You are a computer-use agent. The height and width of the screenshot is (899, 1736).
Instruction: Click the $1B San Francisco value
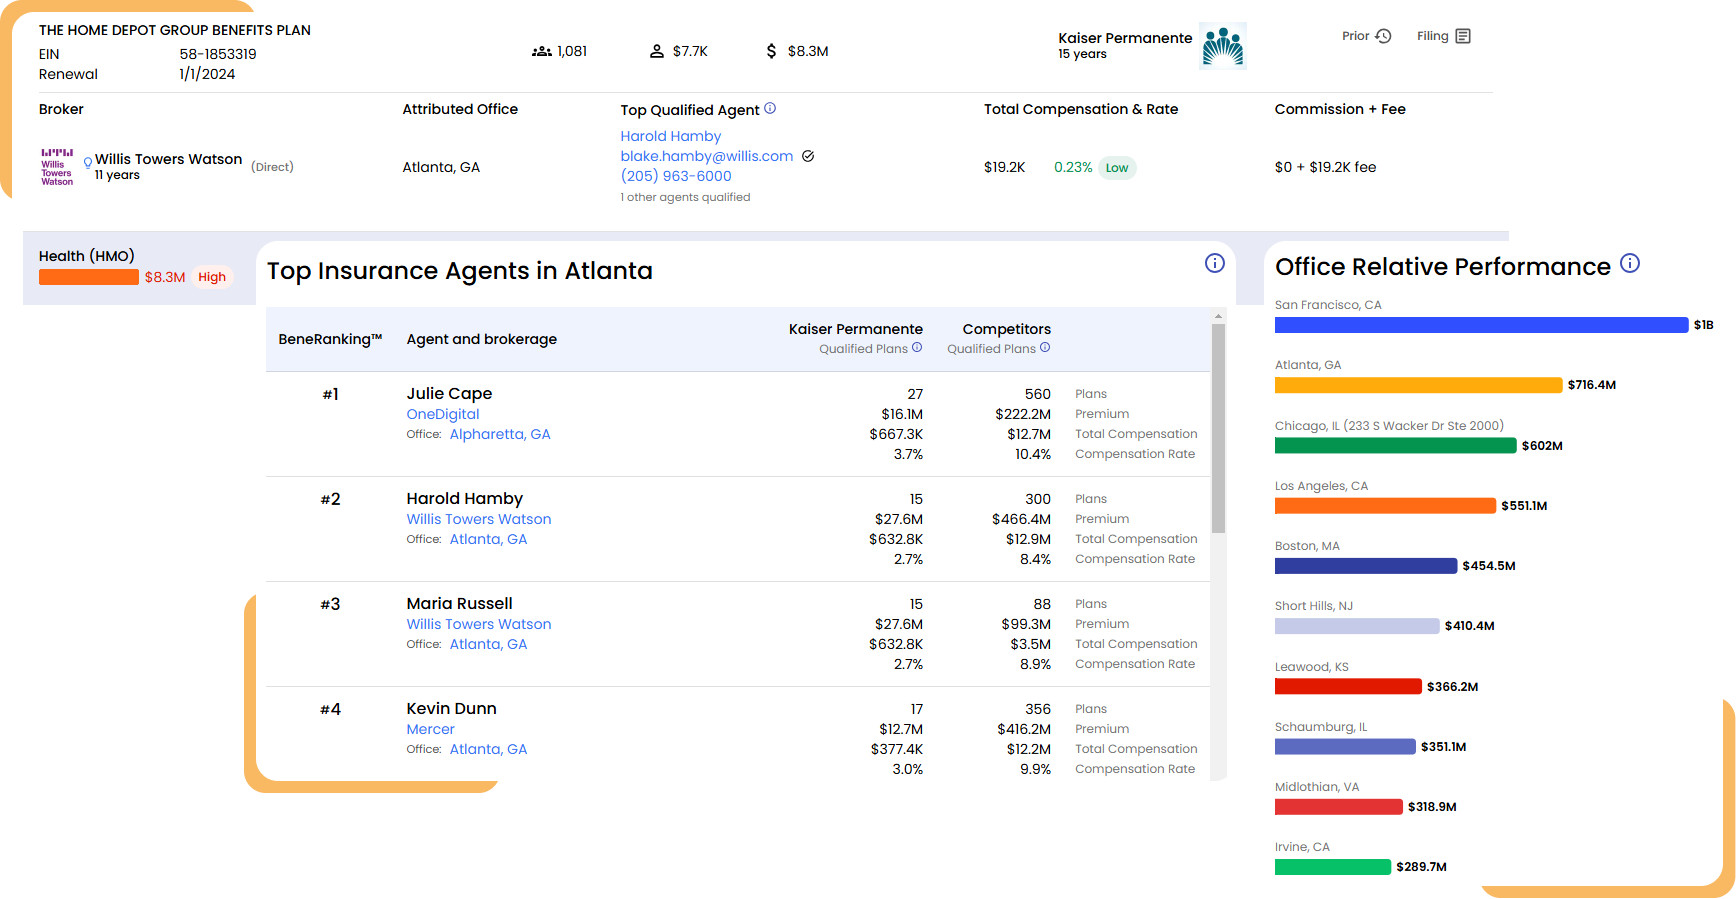[x=1703, y=325]
